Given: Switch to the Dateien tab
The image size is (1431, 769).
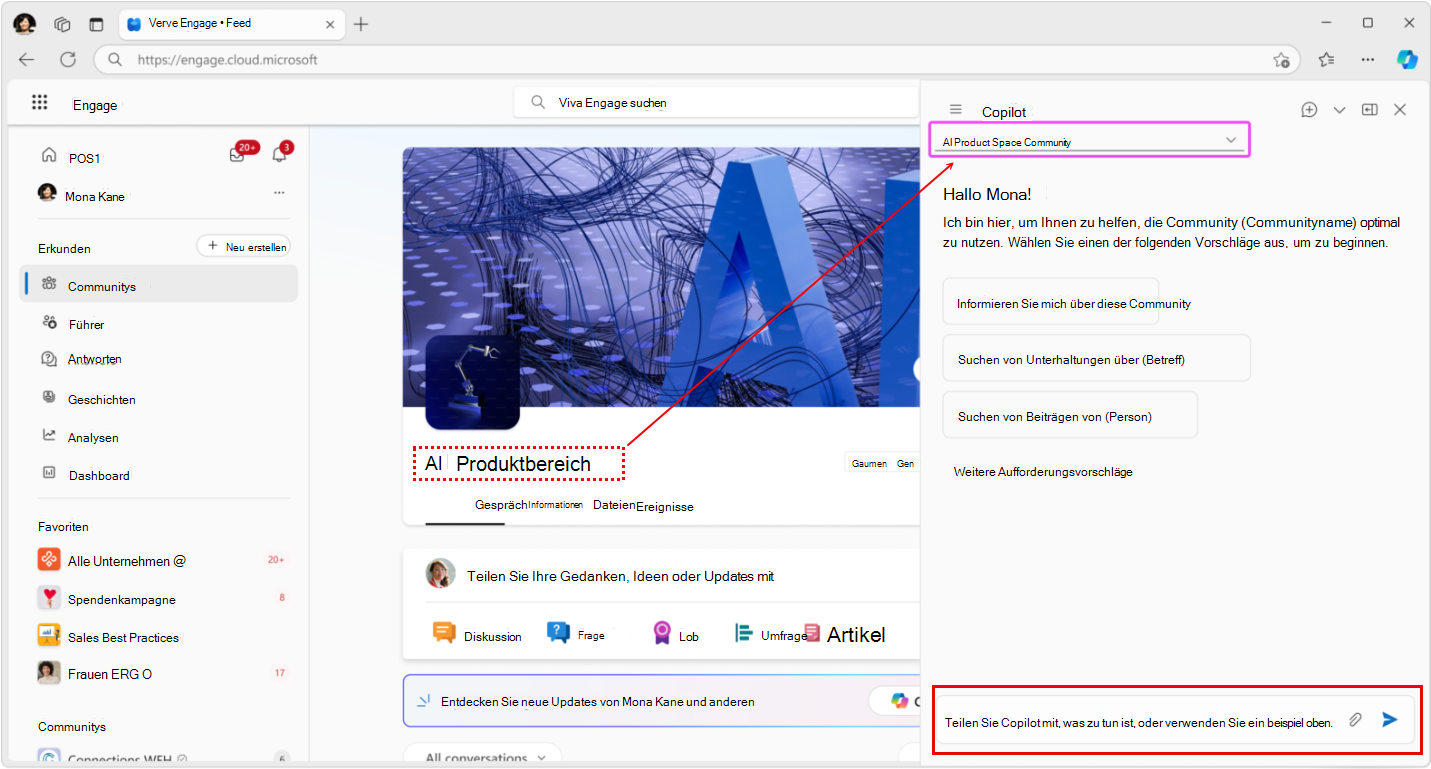Looking at the screenshot, I should coord(614,505).
